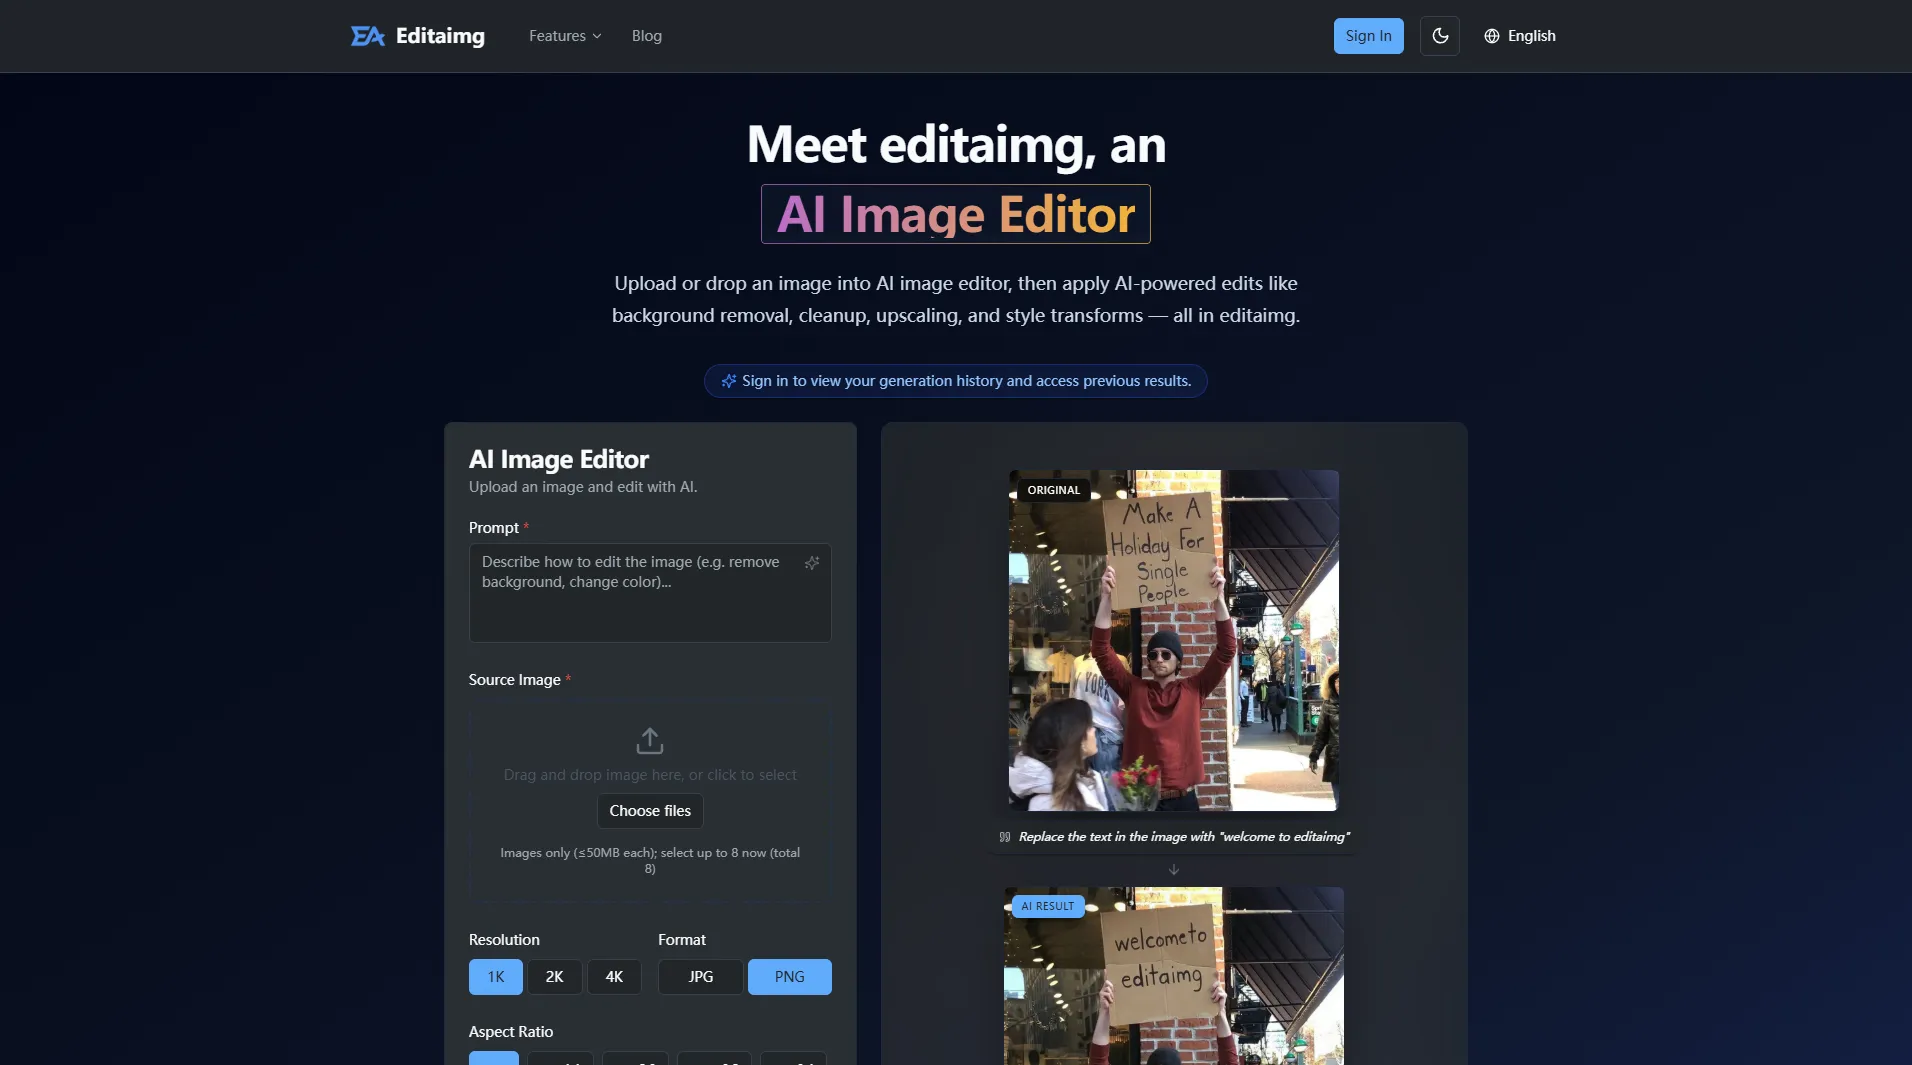Viewport: 1912px width, 1065px height.
Task: Click the 'Format' label
Action: 682,940
